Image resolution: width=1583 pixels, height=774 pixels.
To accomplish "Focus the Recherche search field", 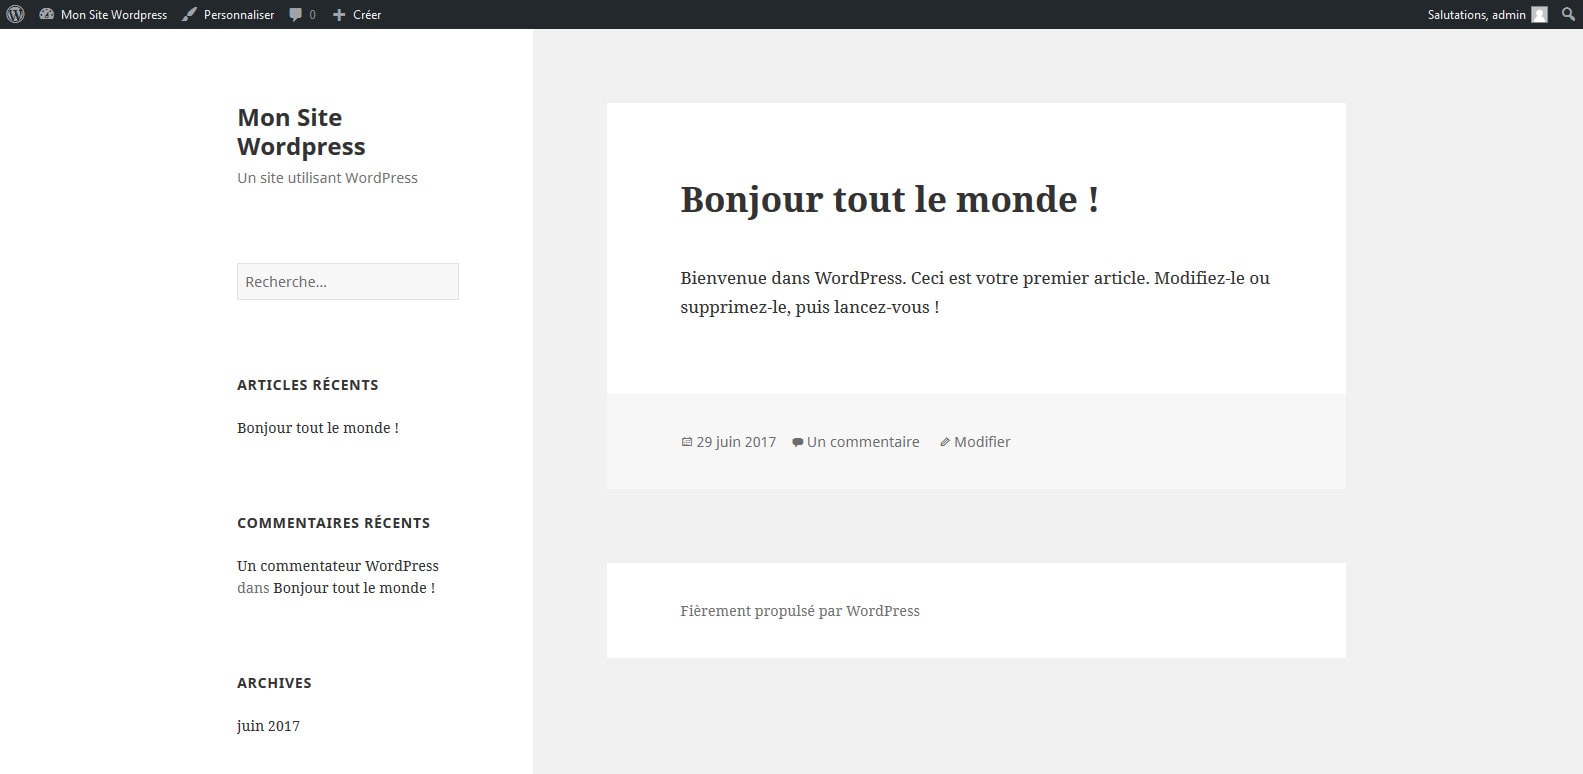I will pyautogui.click(x=348, y=282).
